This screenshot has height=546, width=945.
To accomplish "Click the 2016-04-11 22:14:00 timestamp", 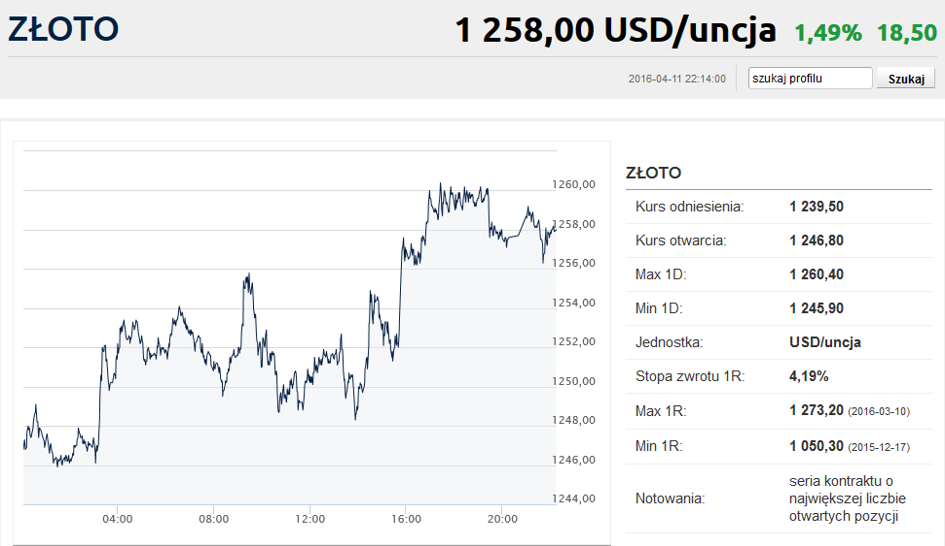I will pos(677,79).
